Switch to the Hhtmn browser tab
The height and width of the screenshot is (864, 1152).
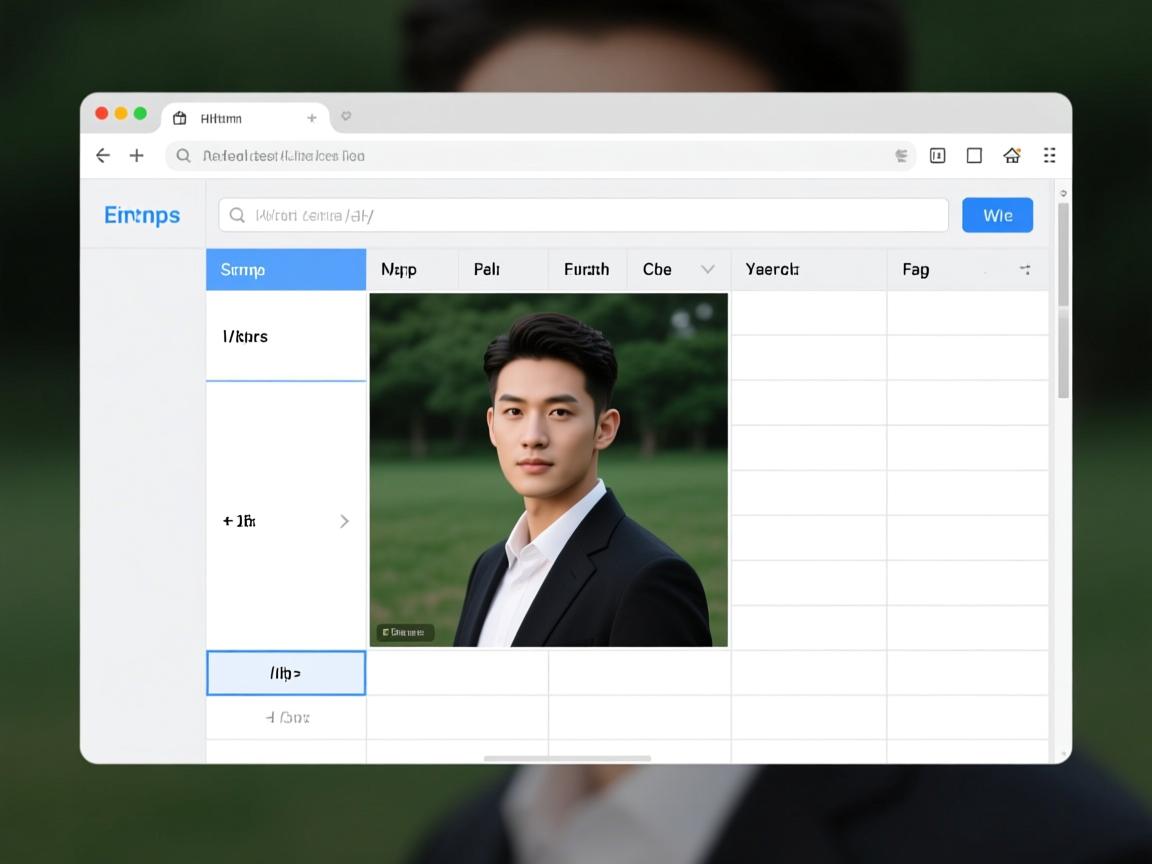click(222, 118)
